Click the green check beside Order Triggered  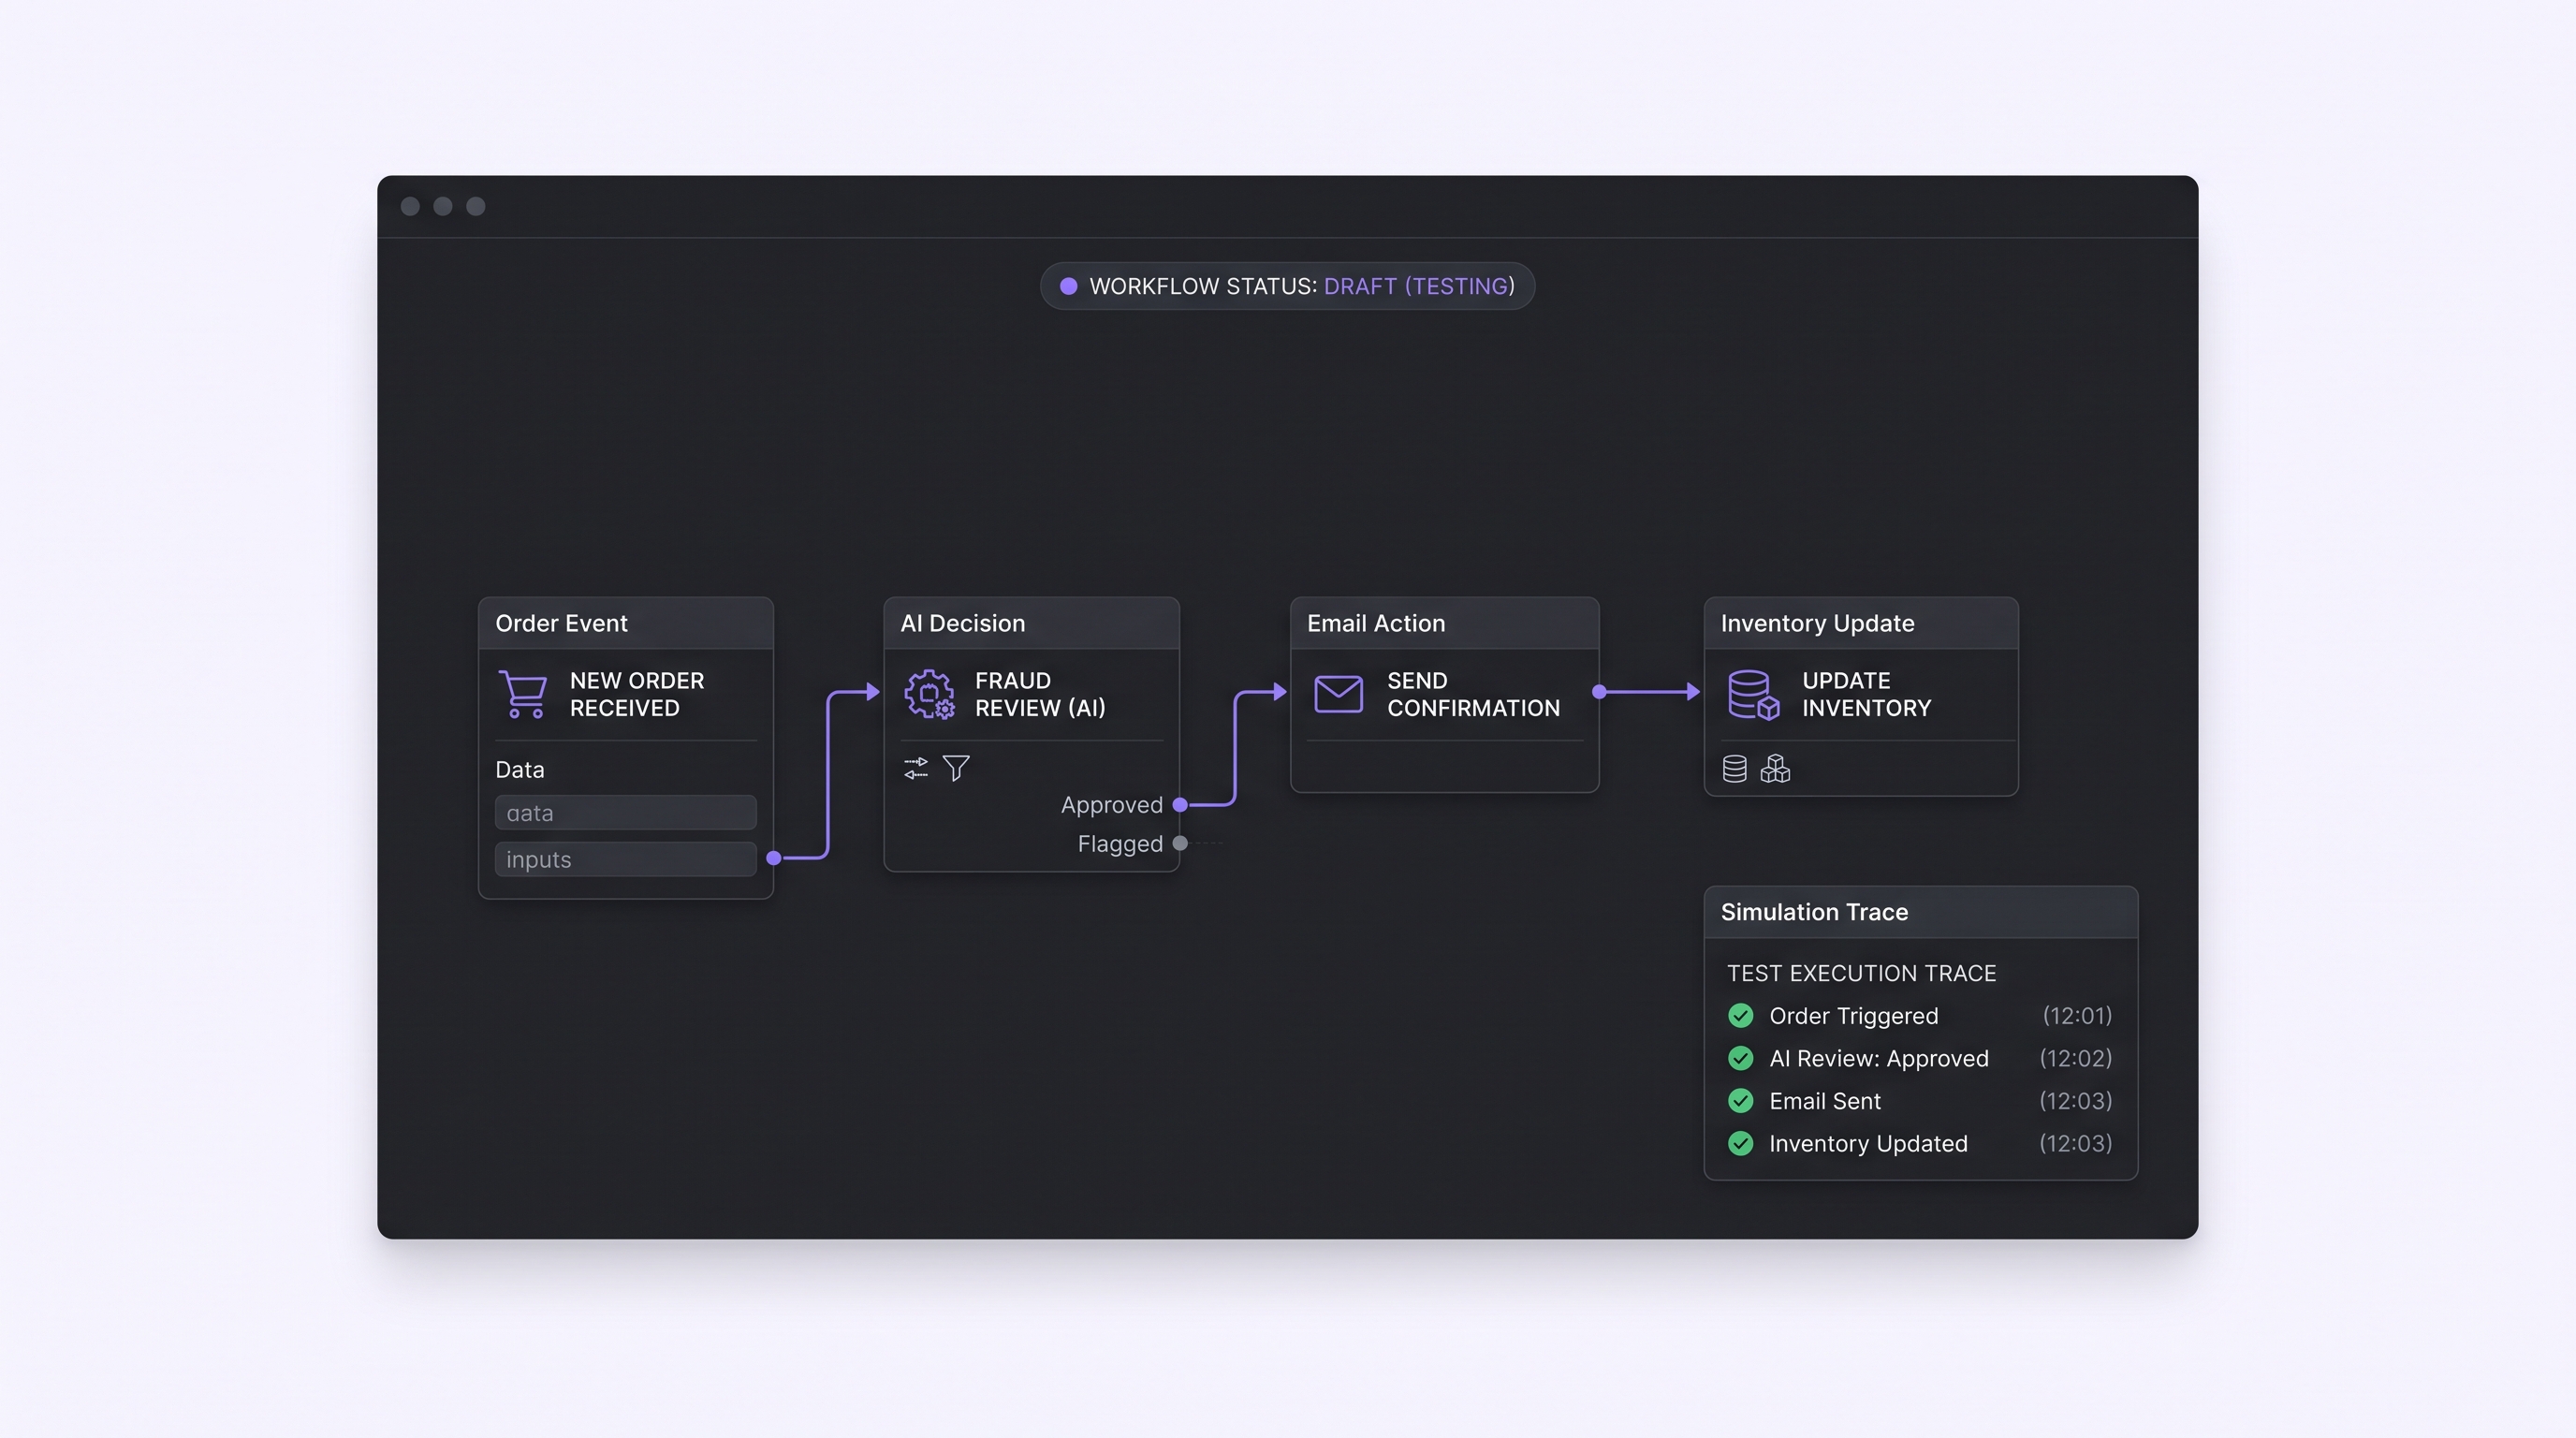click(x=1741, y=1016)
